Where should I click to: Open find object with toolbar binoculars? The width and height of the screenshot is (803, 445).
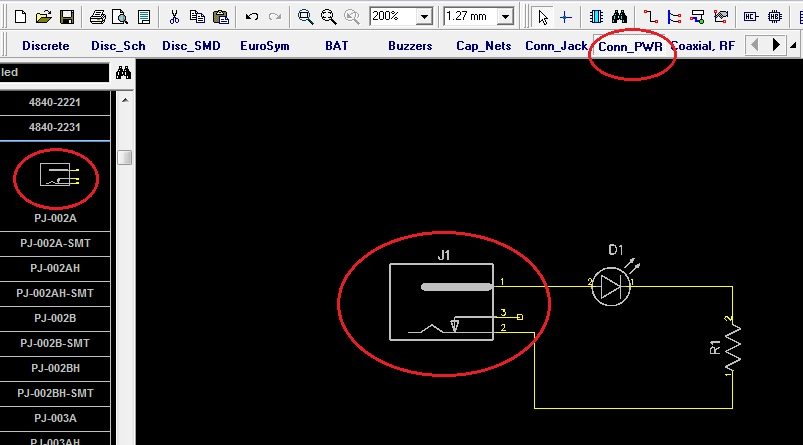pyautogui.click(x=619, y=17)
